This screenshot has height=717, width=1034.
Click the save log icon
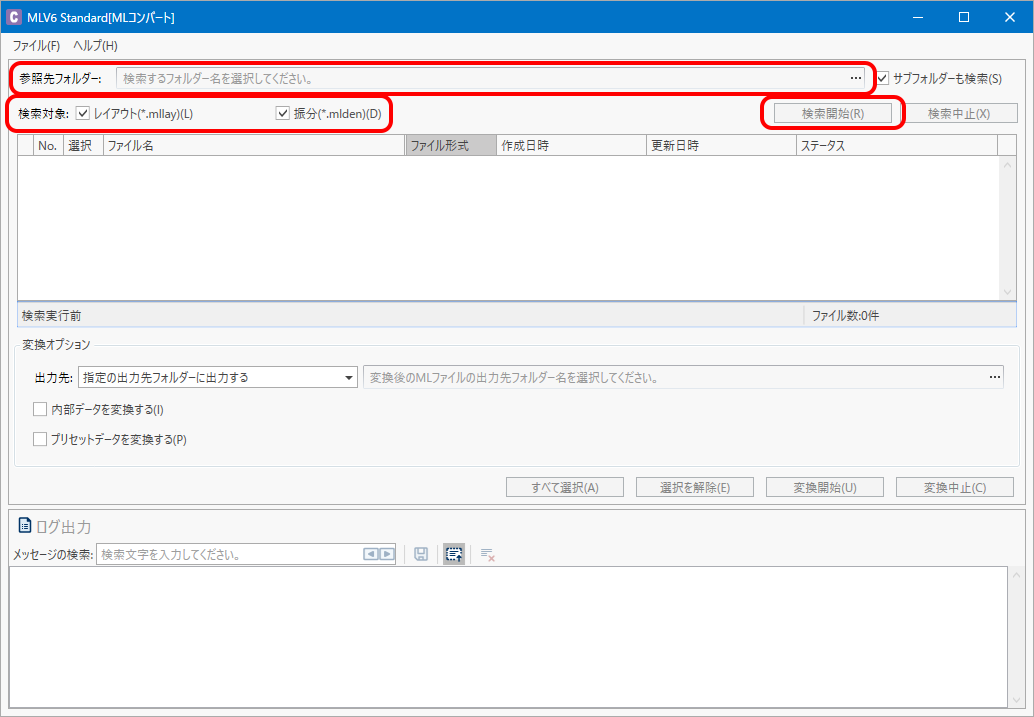421,554
